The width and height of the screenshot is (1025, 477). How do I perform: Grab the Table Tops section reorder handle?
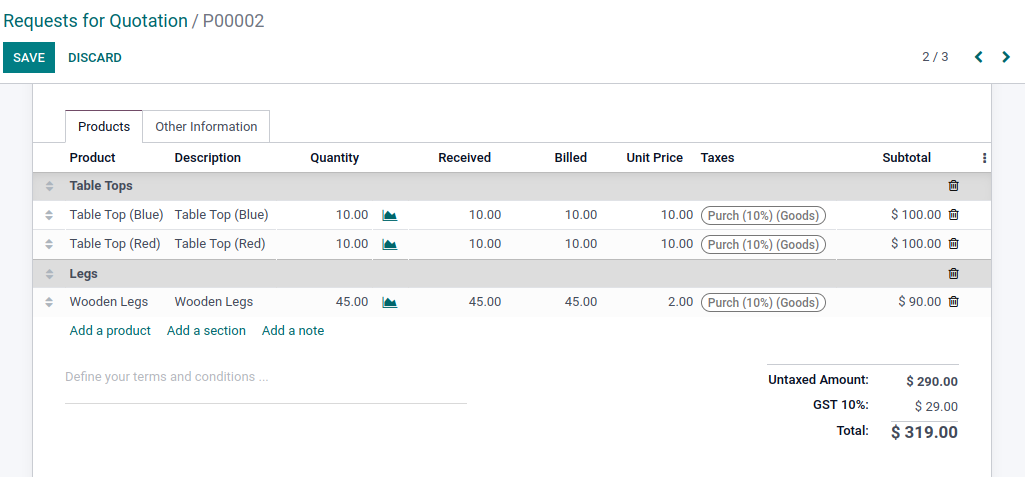tap(49, 186)
